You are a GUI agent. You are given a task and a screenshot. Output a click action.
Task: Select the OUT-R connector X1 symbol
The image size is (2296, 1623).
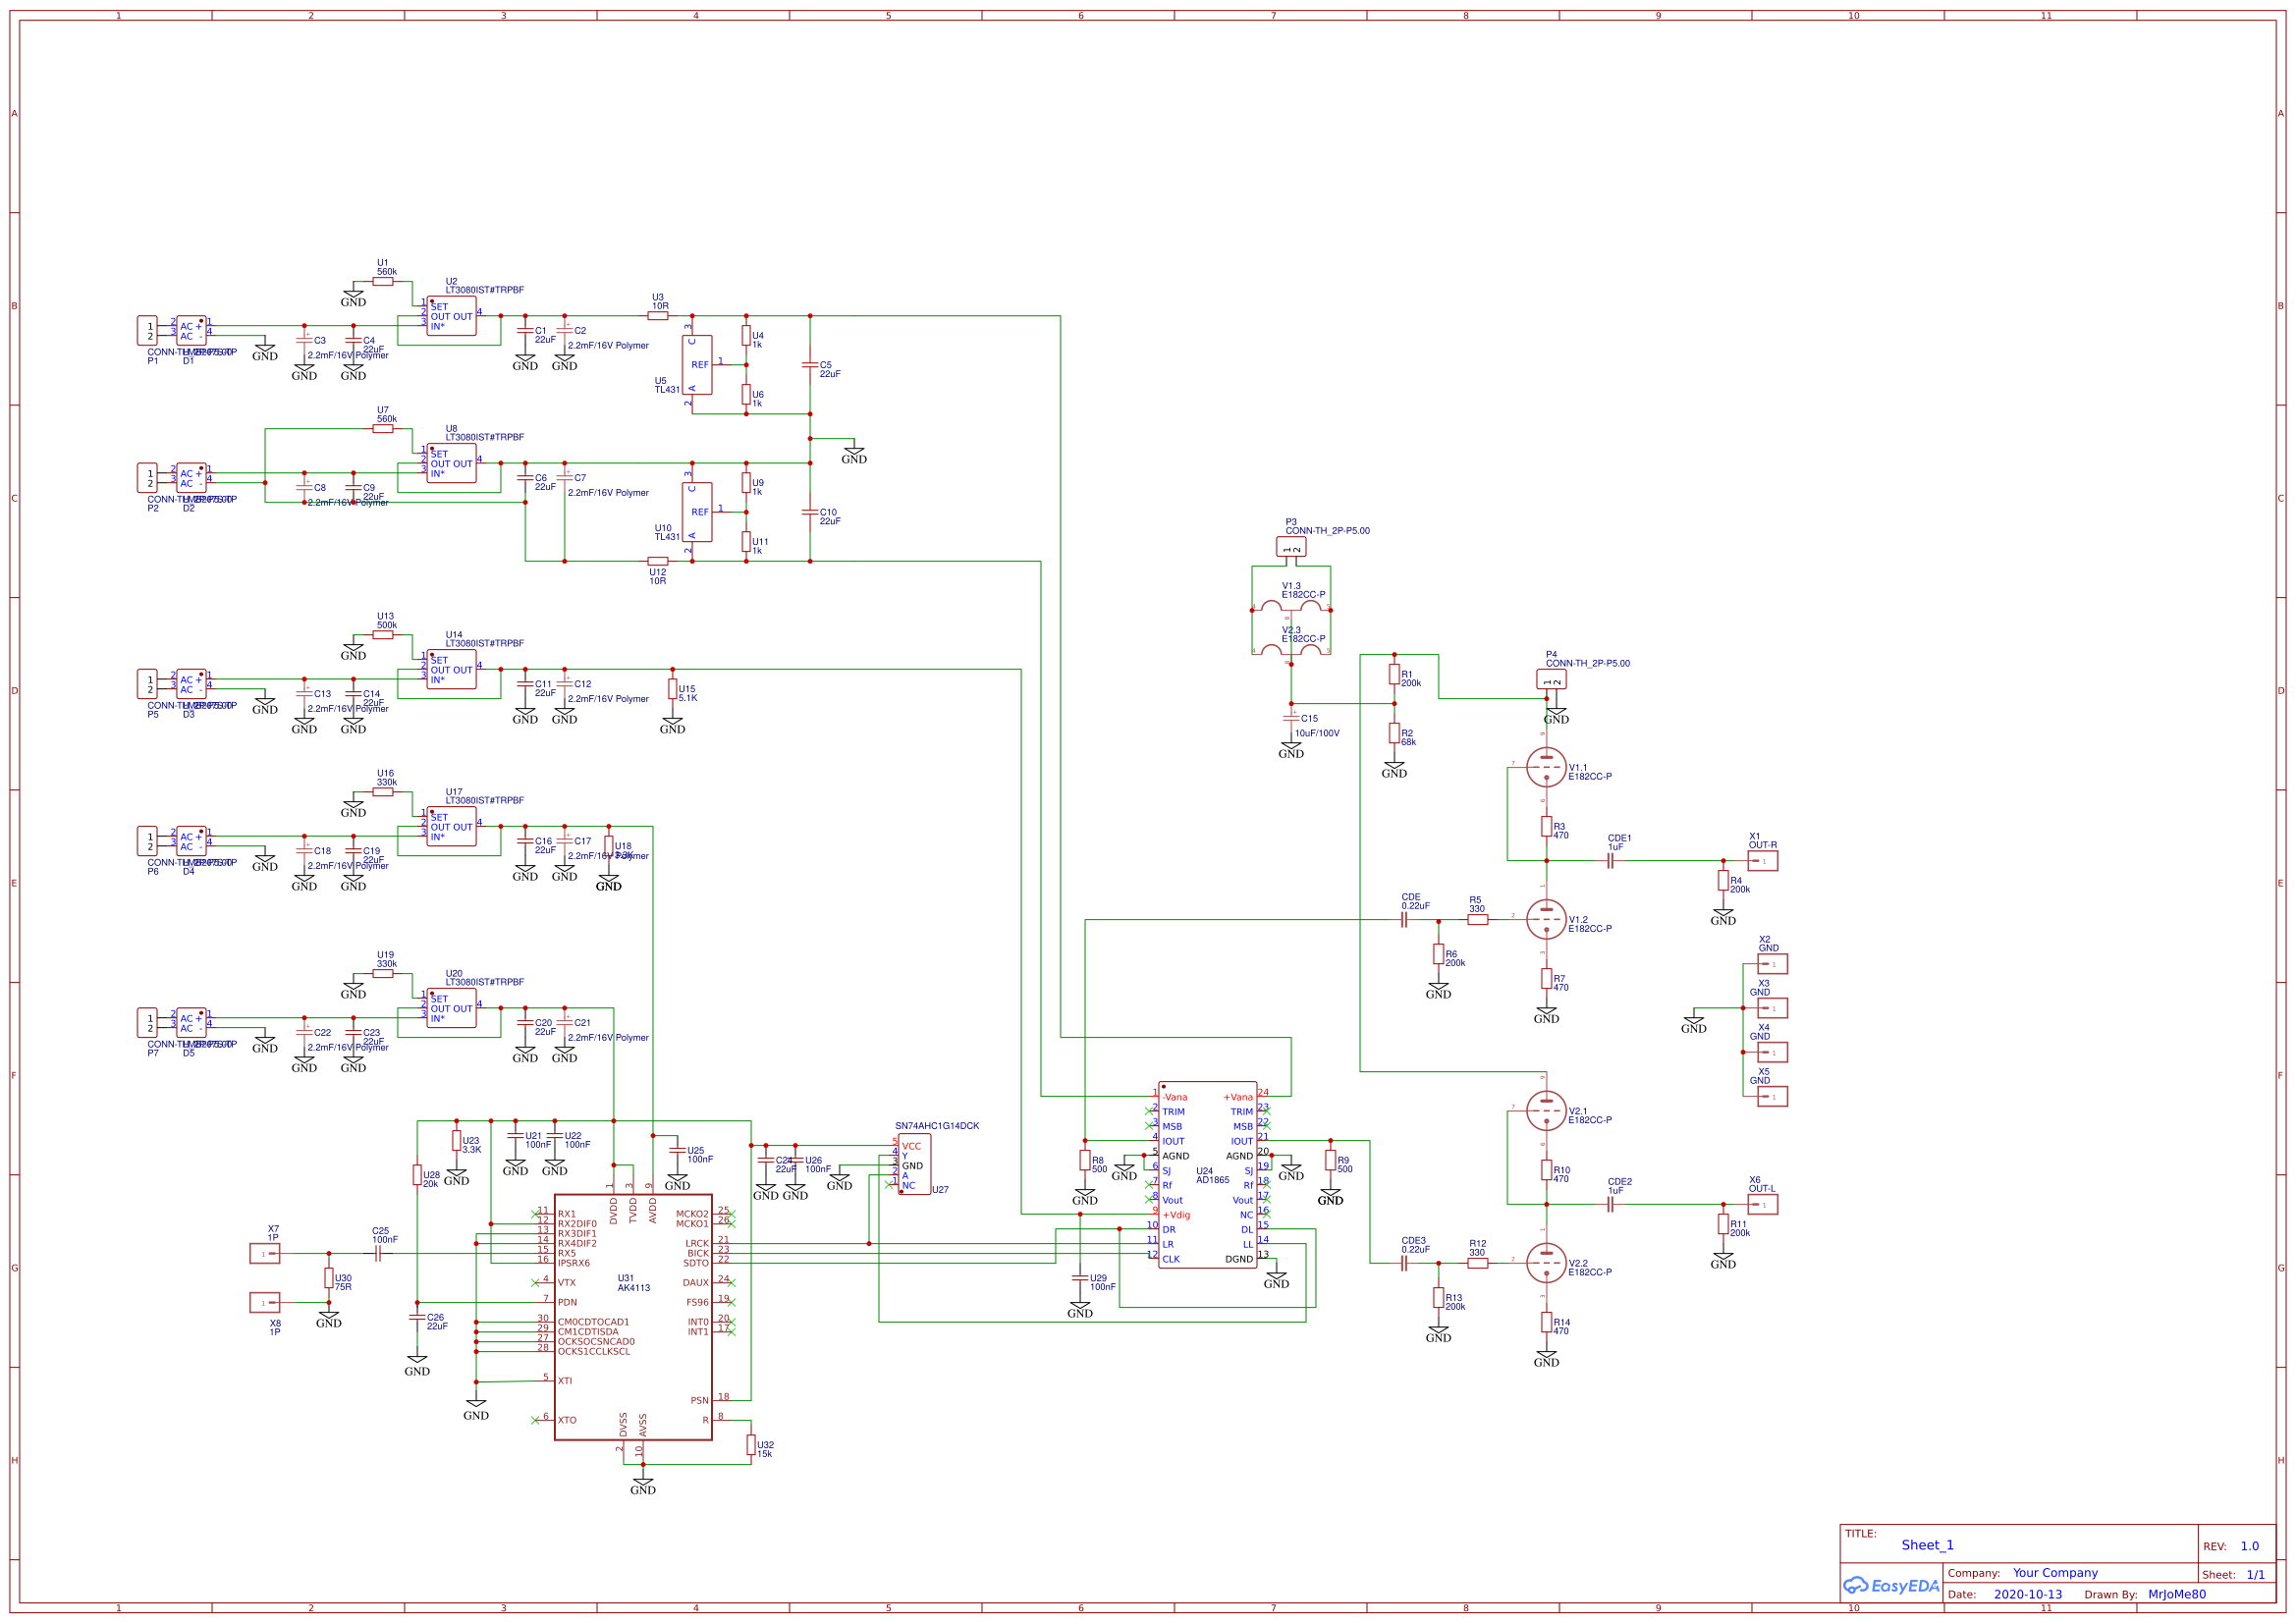[1762, 860]
